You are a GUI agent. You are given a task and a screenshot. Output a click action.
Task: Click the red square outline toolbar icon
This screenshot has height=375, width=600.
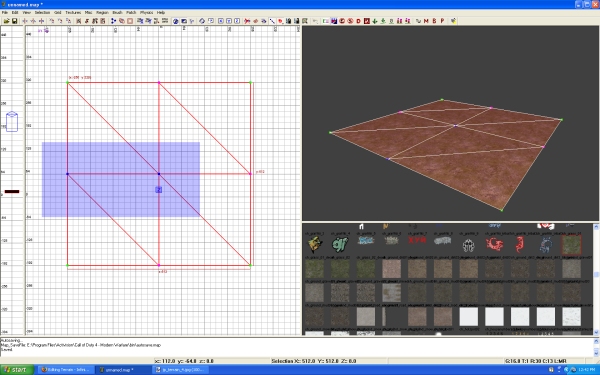click(130, 21)
